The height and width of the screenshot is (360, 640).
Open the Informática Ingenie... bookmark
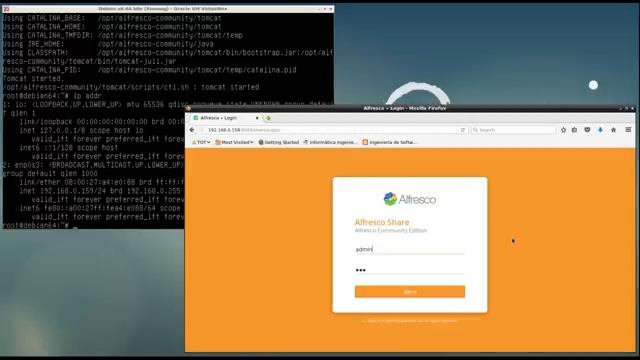pyautogui.click(x=330, y=142)
